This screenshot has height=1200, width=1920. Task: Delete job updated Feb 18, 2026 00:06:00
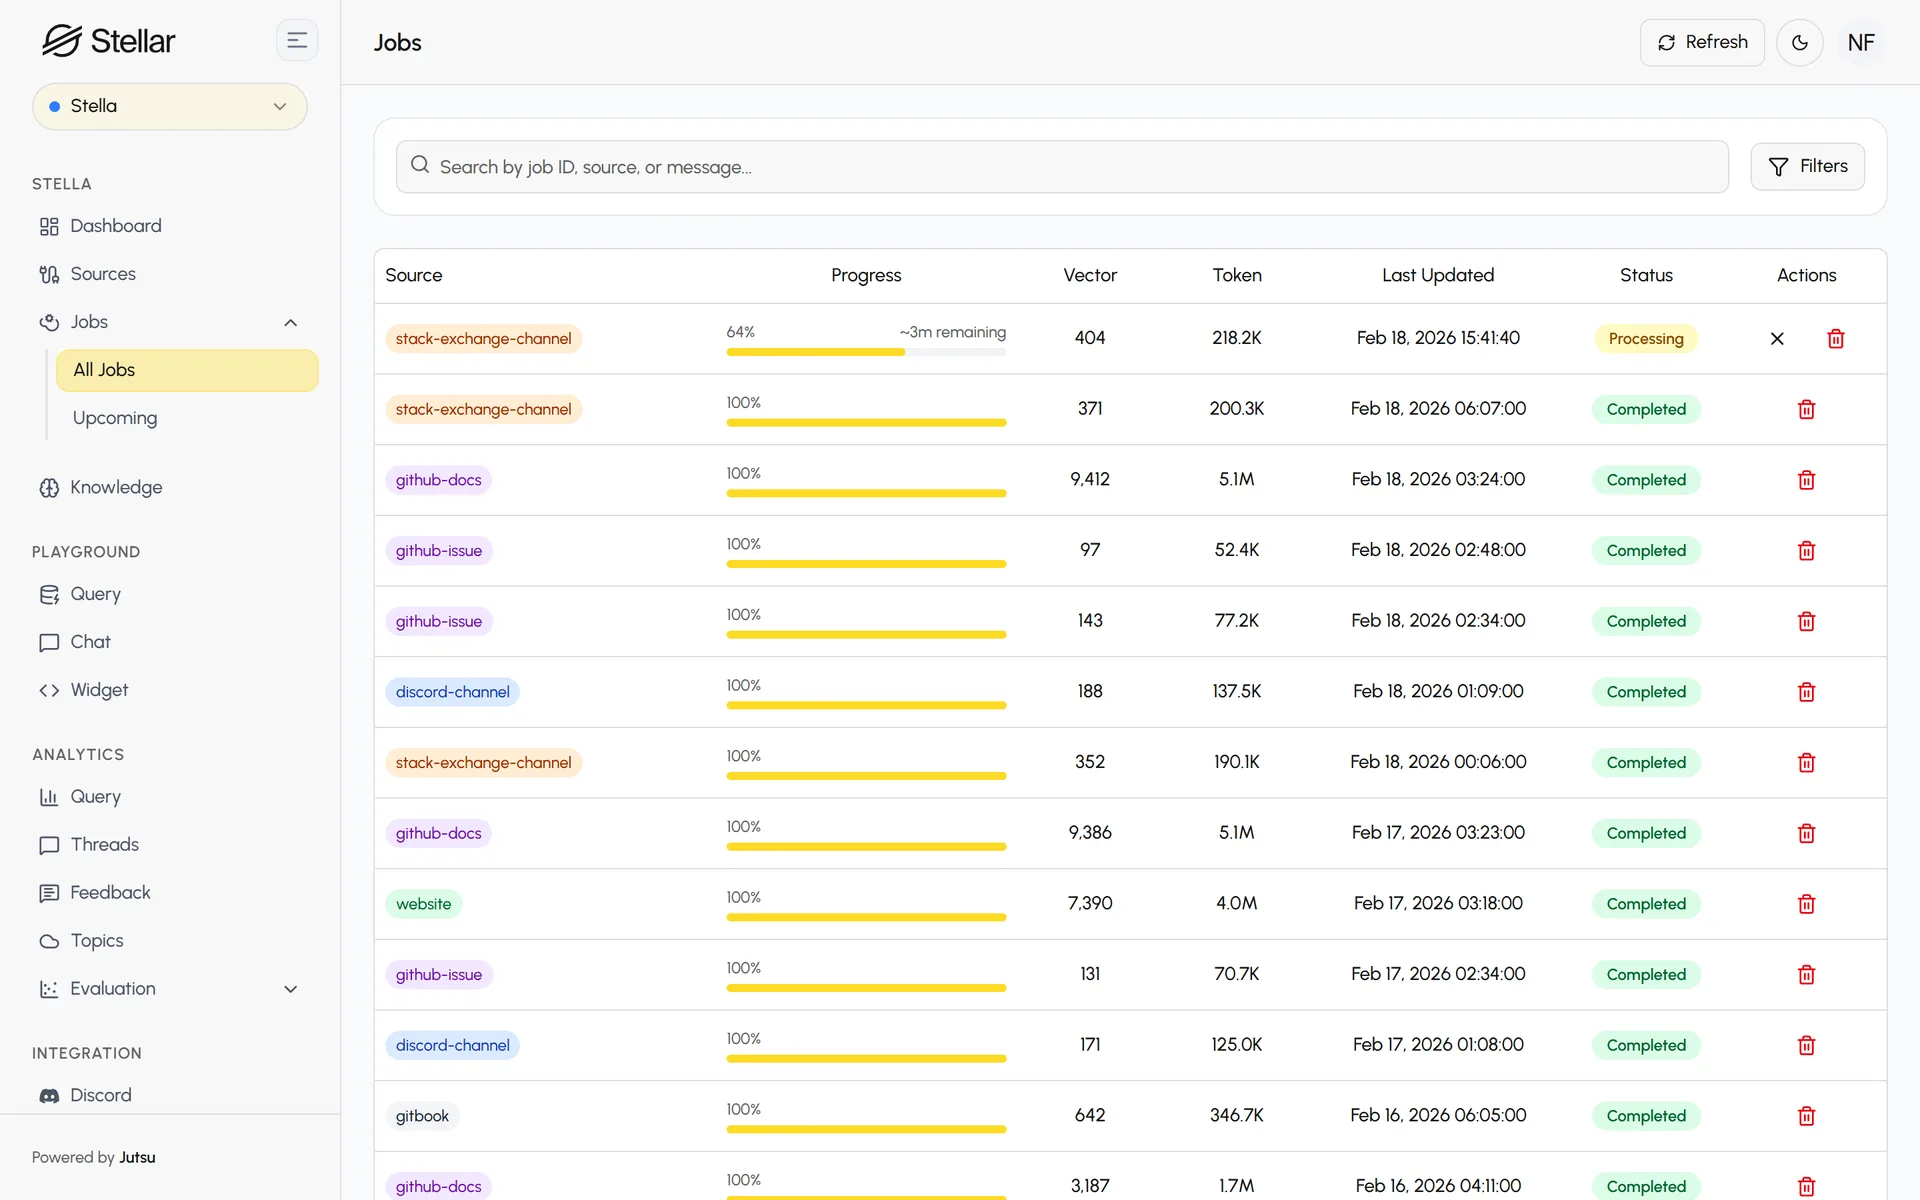(x=1806, y=763)
